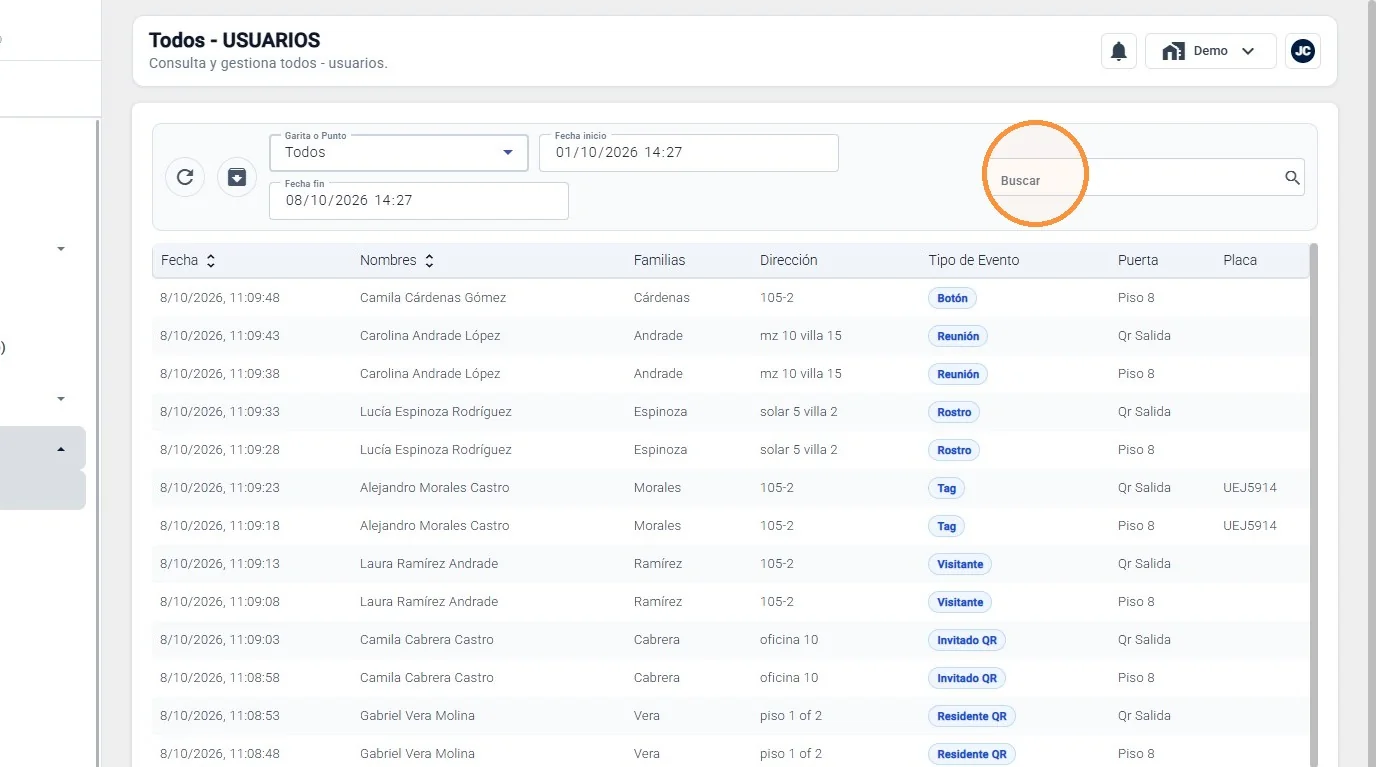Collapse the expanded sidebar menu arrow
The height and width of the screenshot is (767, 1376).
pyautogui.click(x=61, y=450)
